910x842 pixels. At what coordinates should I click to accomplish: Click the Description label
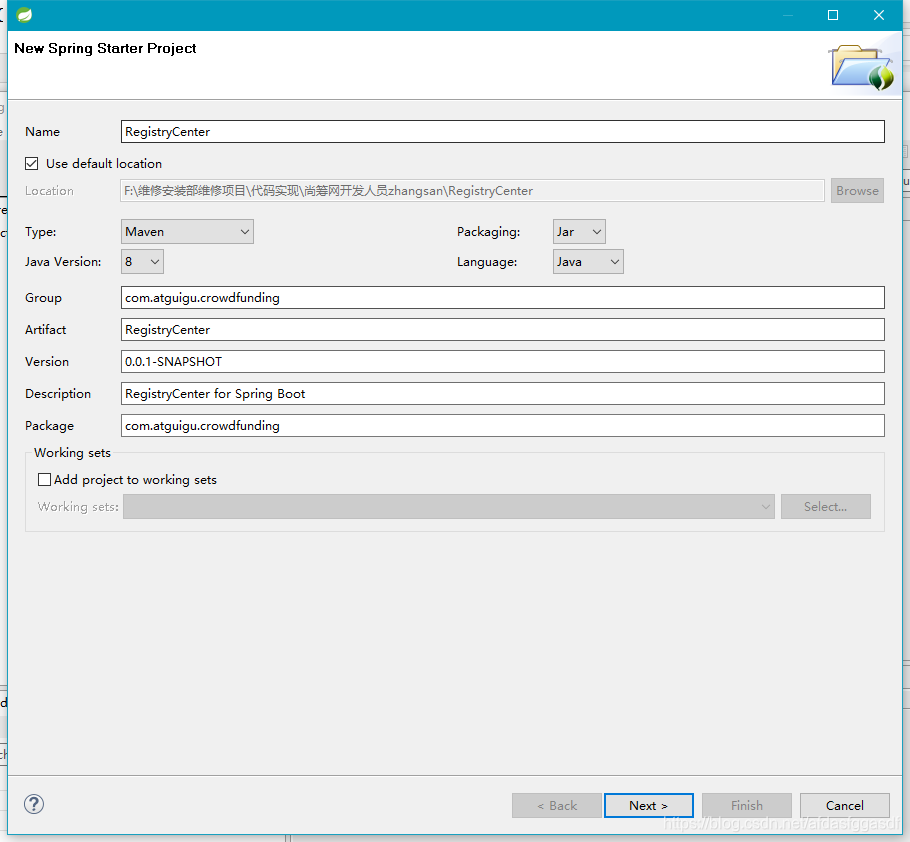58,393
